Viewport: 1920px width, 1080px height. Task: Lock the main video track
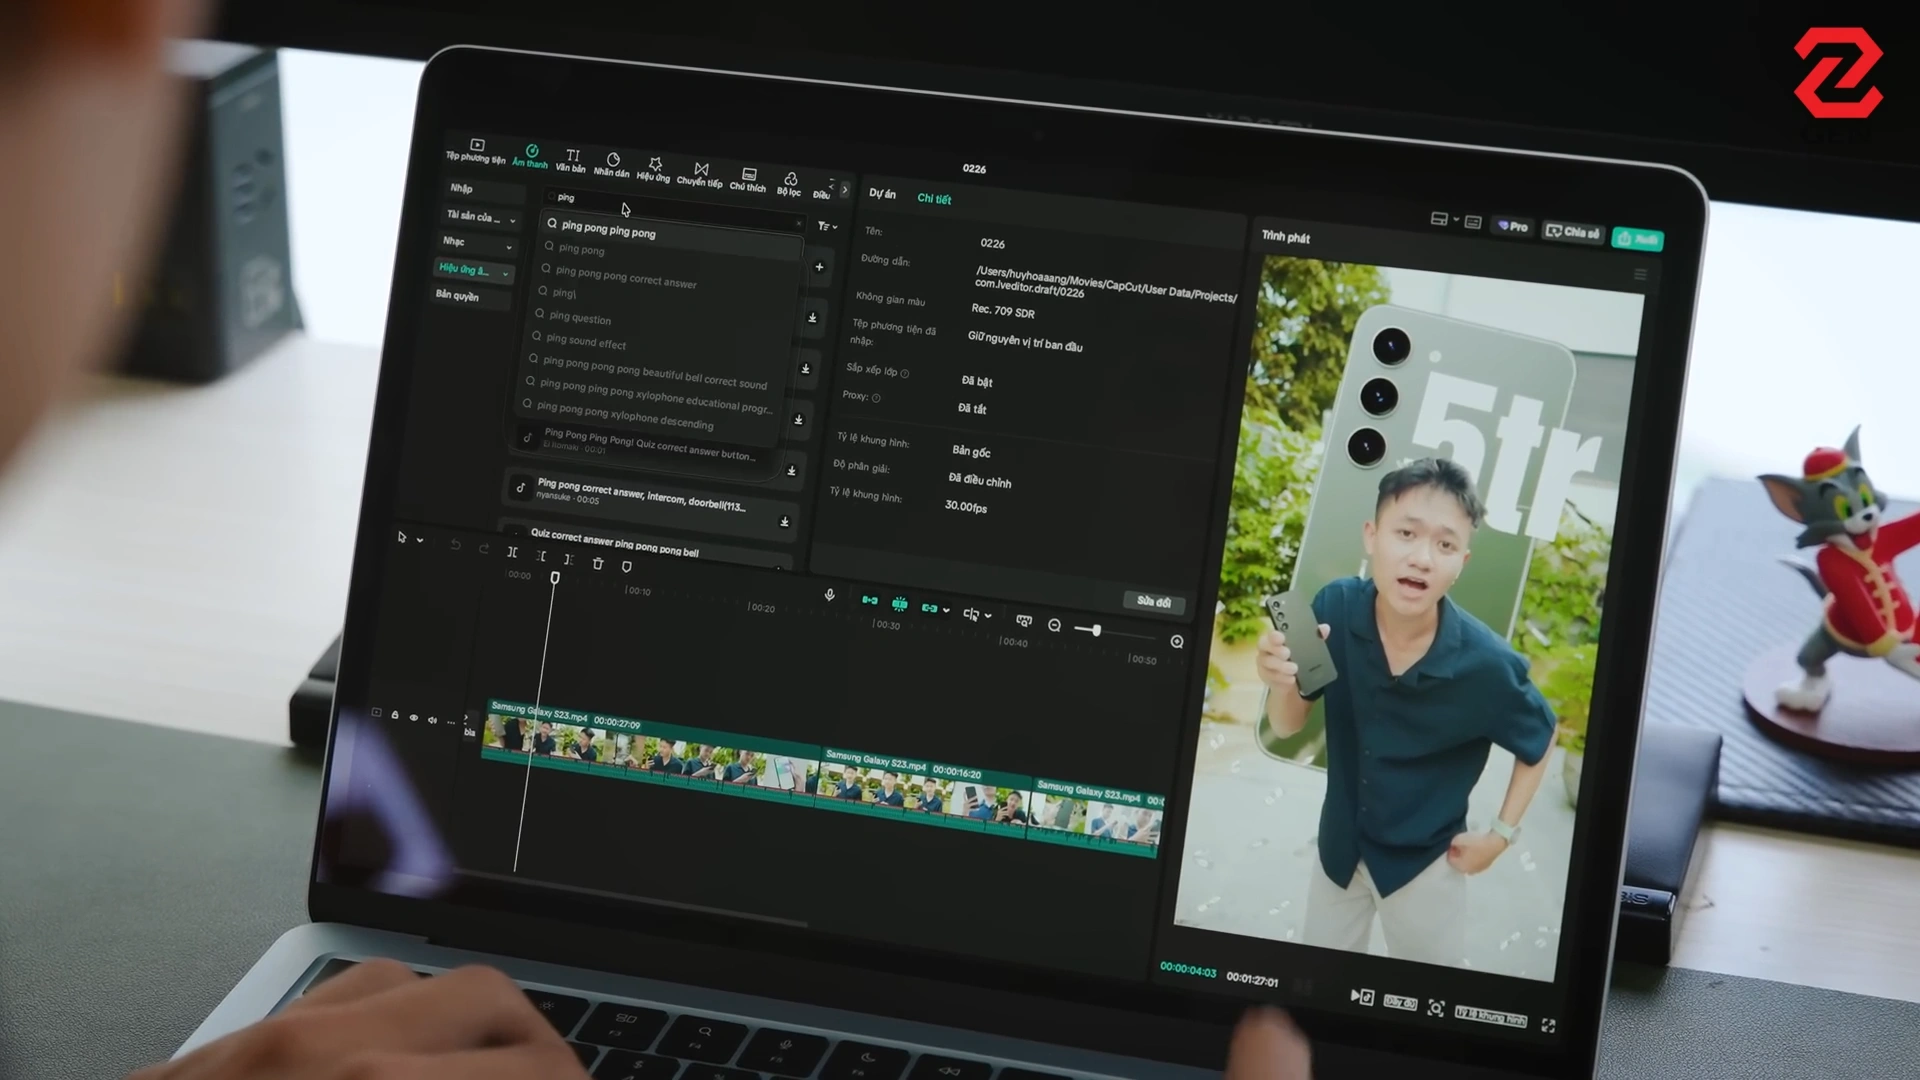click(395, 715)
